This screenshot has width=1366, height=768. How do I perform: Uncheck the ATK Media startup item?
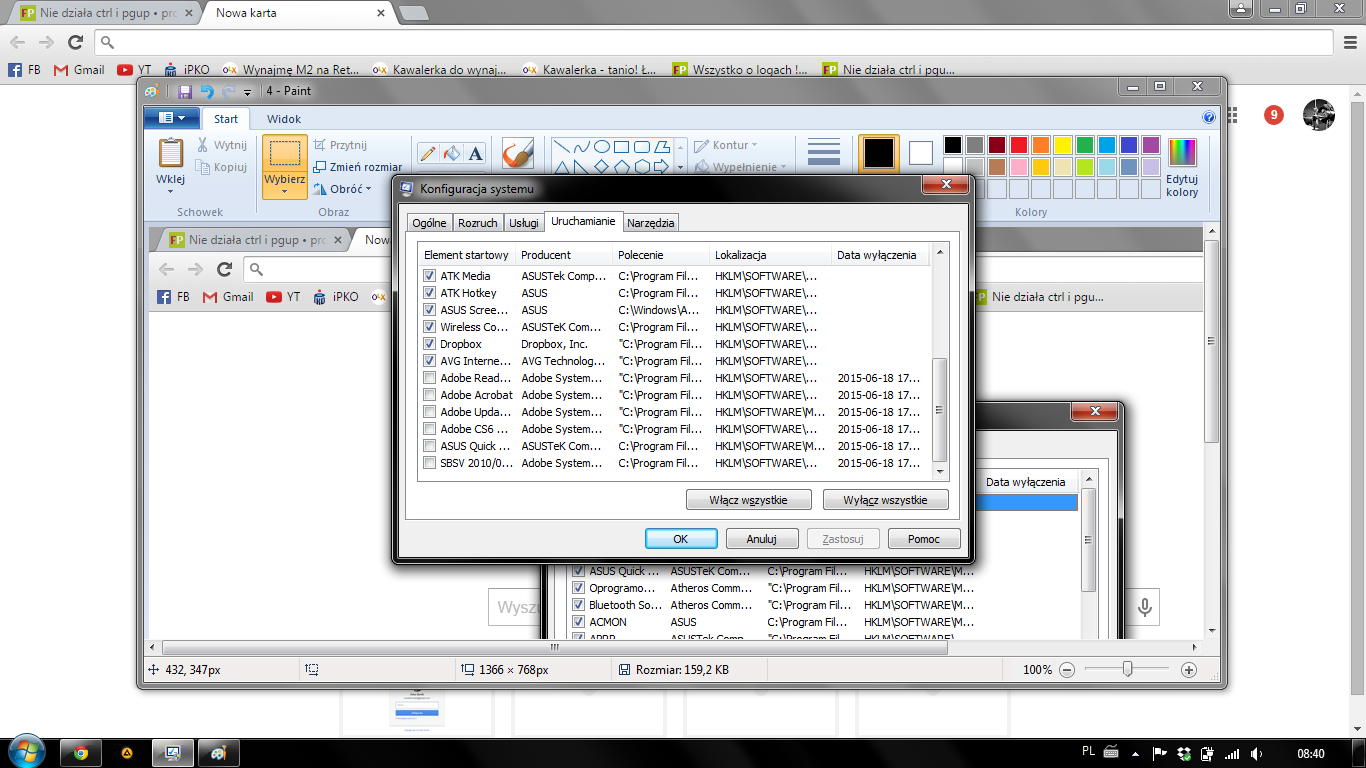430,276
